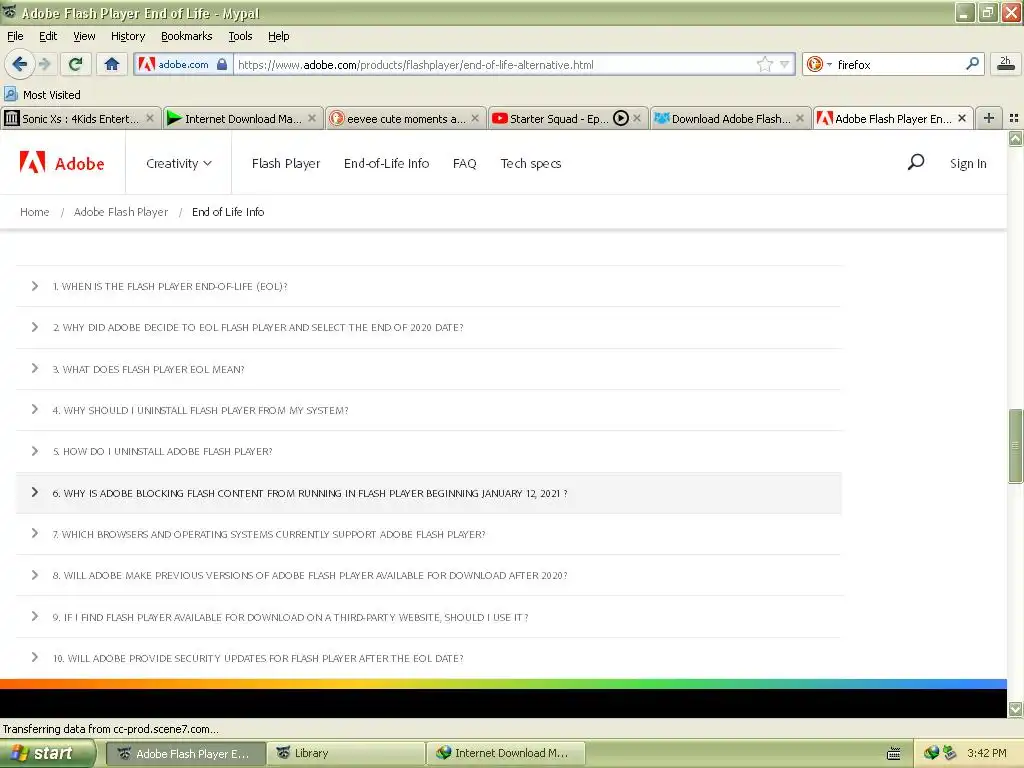
Task: Switch to the eevee cute moments tab
Action: pos(406,118)
